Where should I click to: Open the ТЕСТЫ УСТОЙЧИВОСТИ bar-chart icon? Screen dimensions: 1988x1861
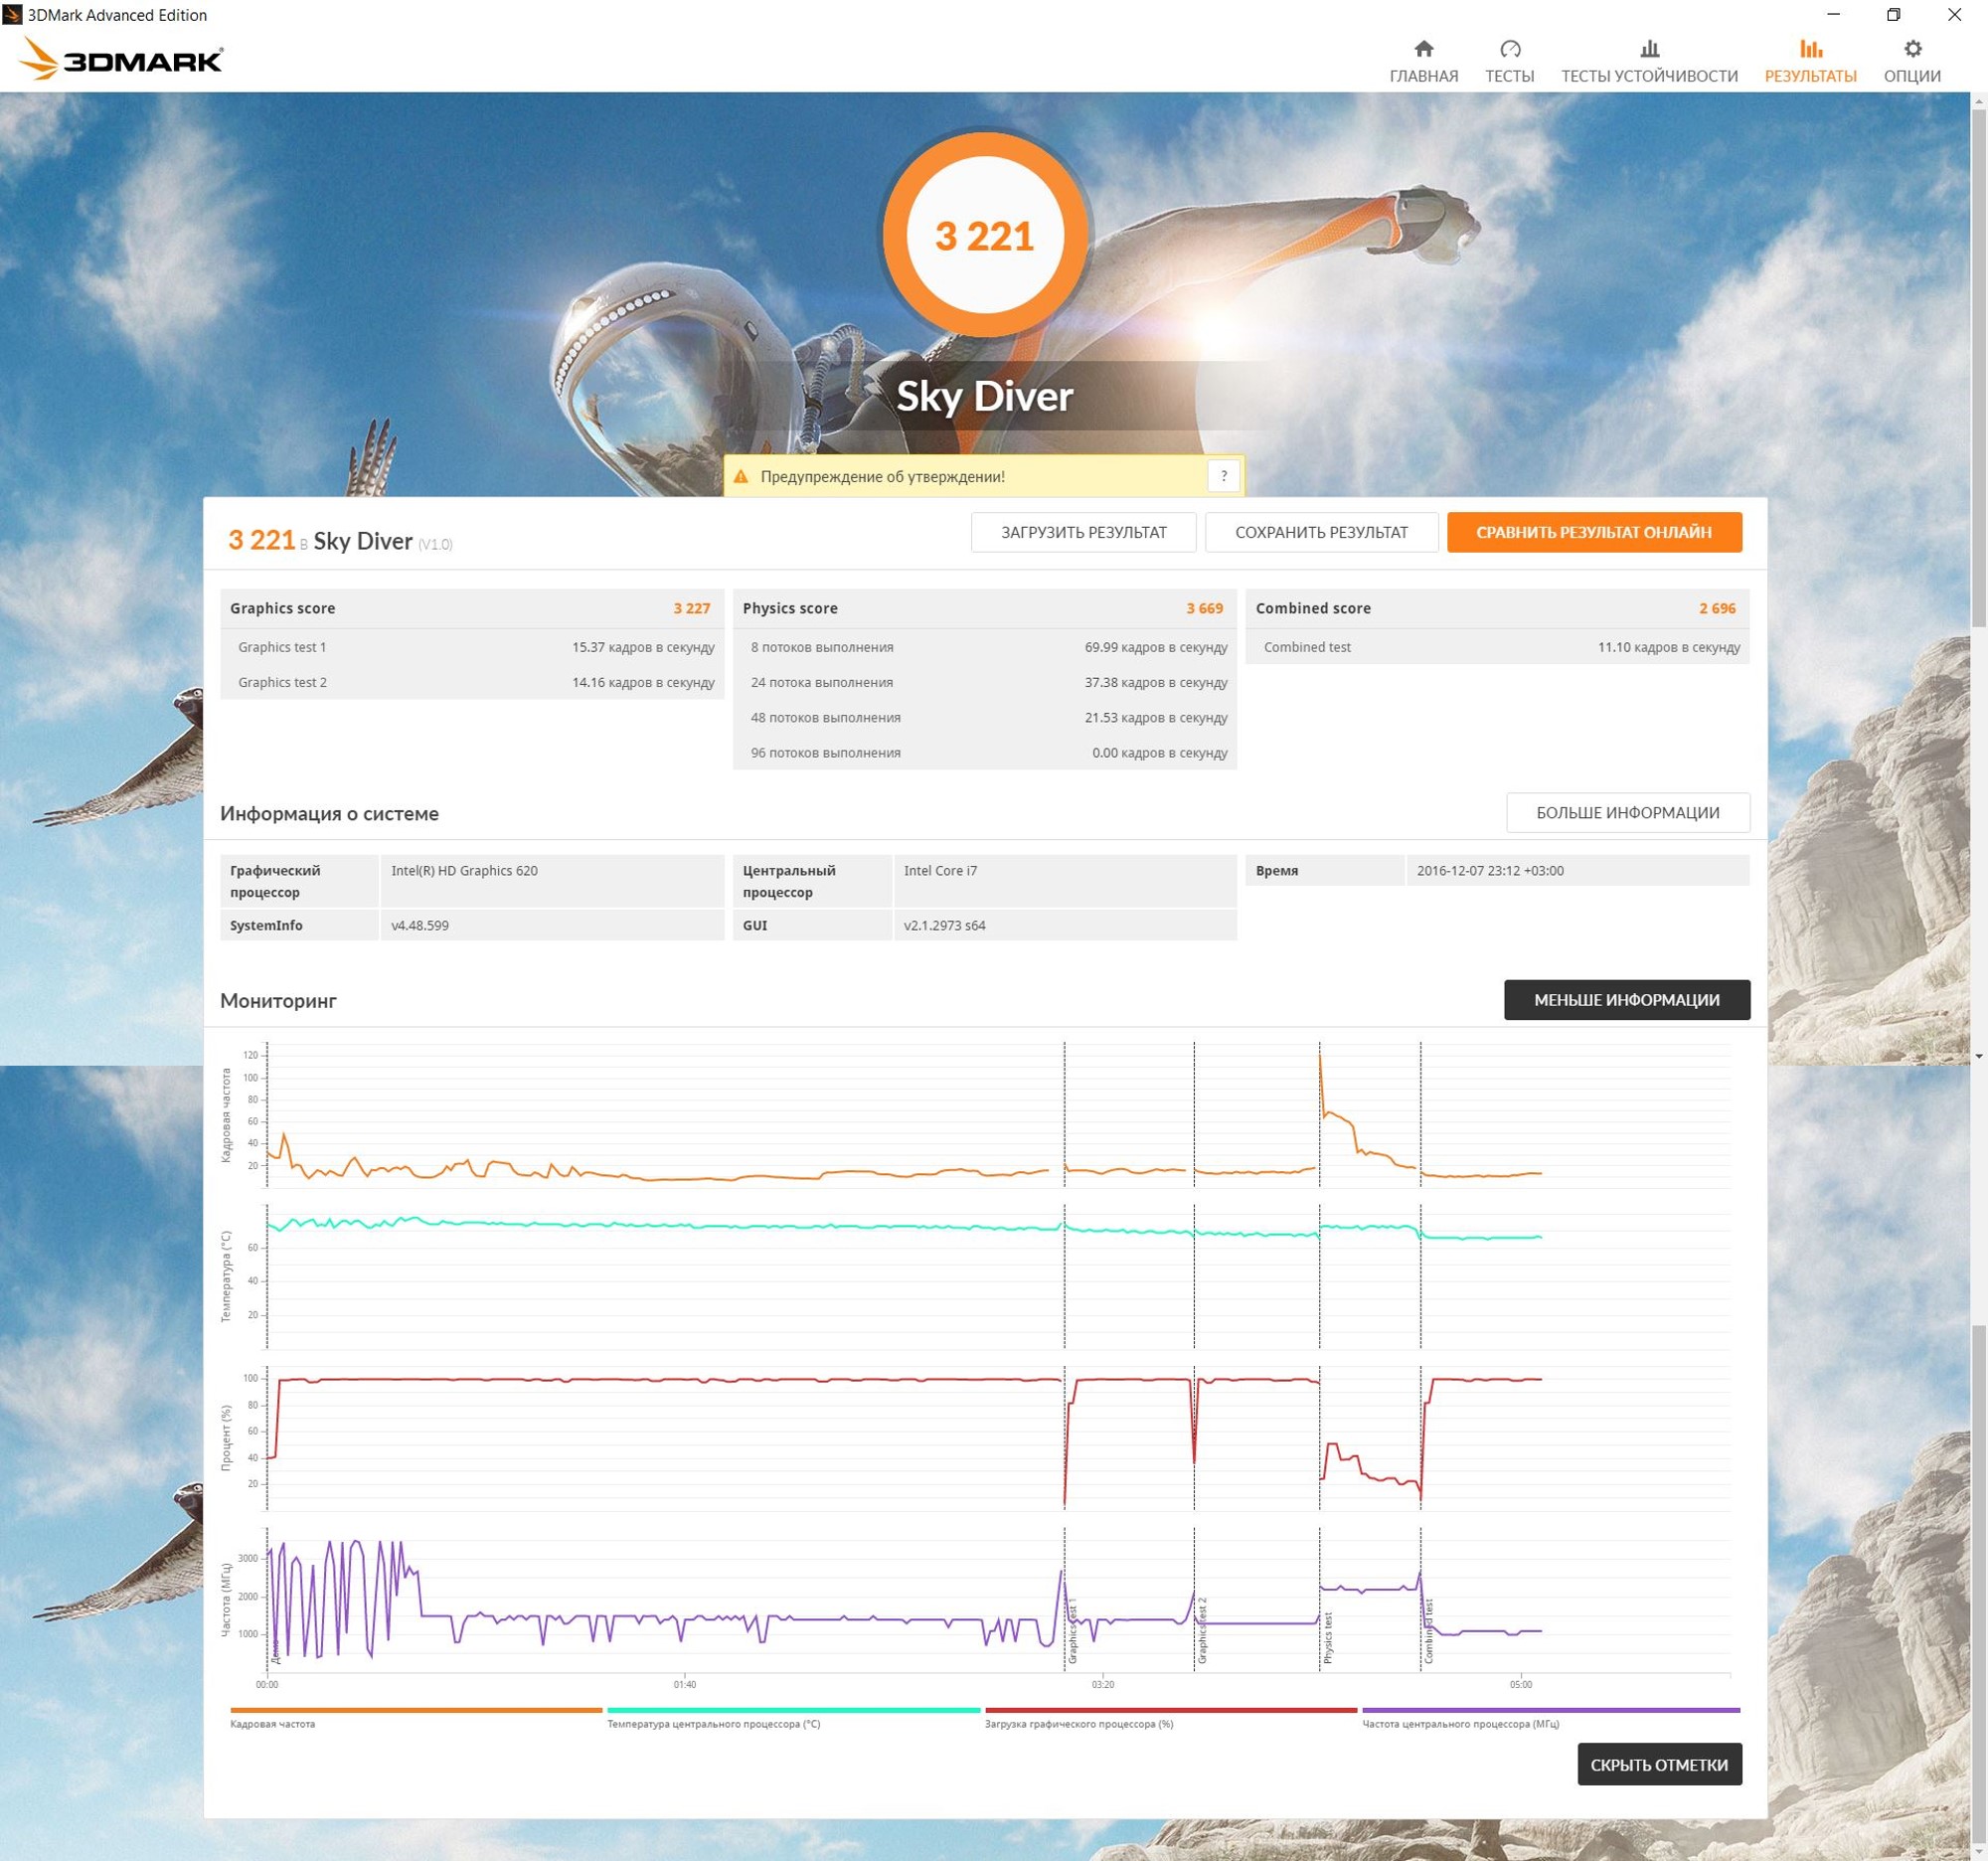pos(1650,48)
